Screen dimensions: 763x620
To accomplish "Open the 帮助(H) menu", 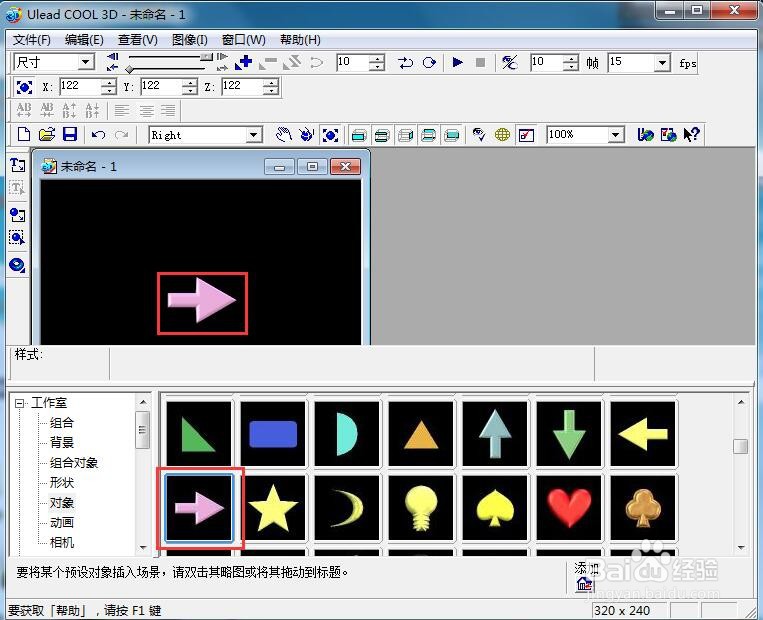I will 300,40.
